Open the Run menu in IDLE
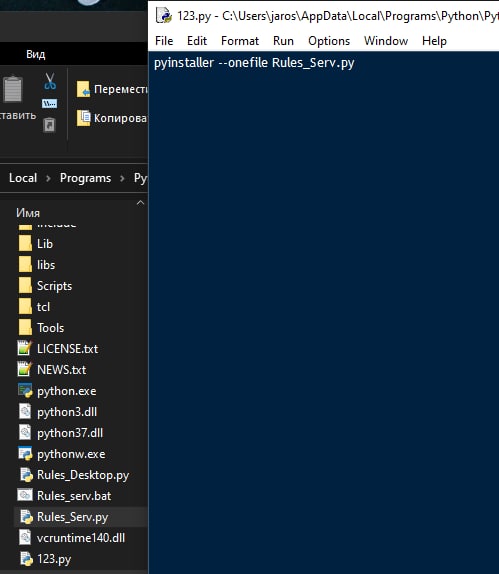Viewport: 499px width, 574px height. click(283, 41)
